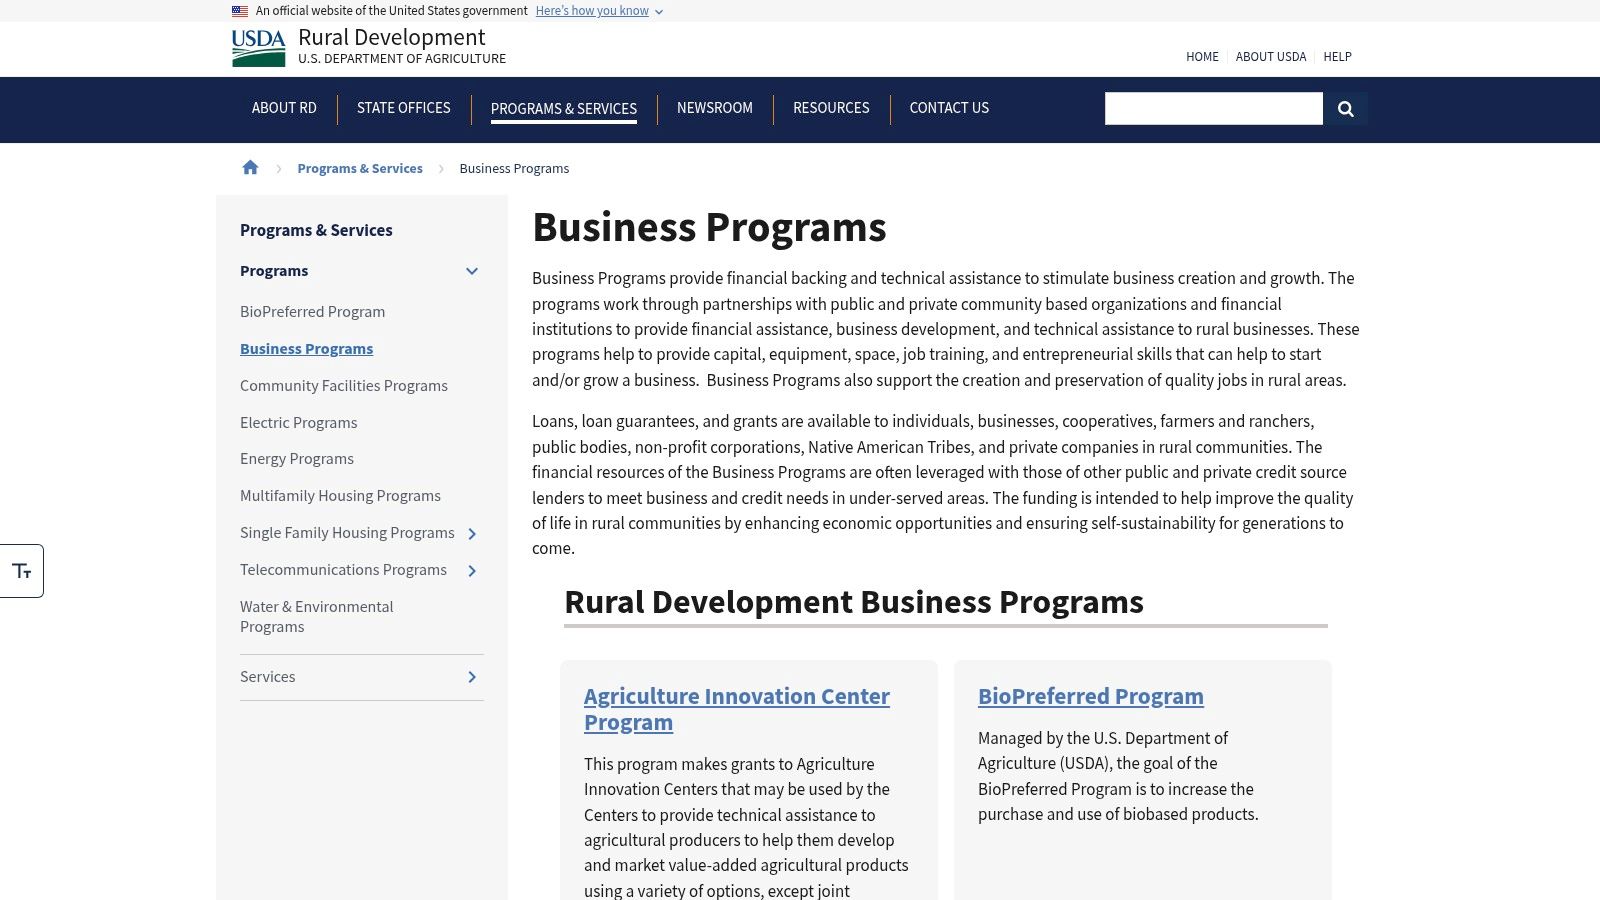This screenshot has height=900, width=1600.
Task: Select BioPreferred Program in sidebar
Action: pyautogui.click(x=312, y=312)
